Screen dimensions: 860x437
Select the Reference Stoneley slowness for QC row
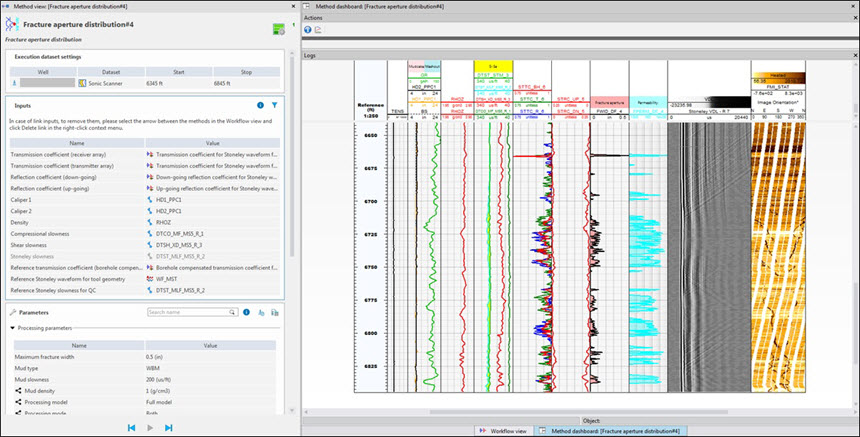[x=145, y=290]
